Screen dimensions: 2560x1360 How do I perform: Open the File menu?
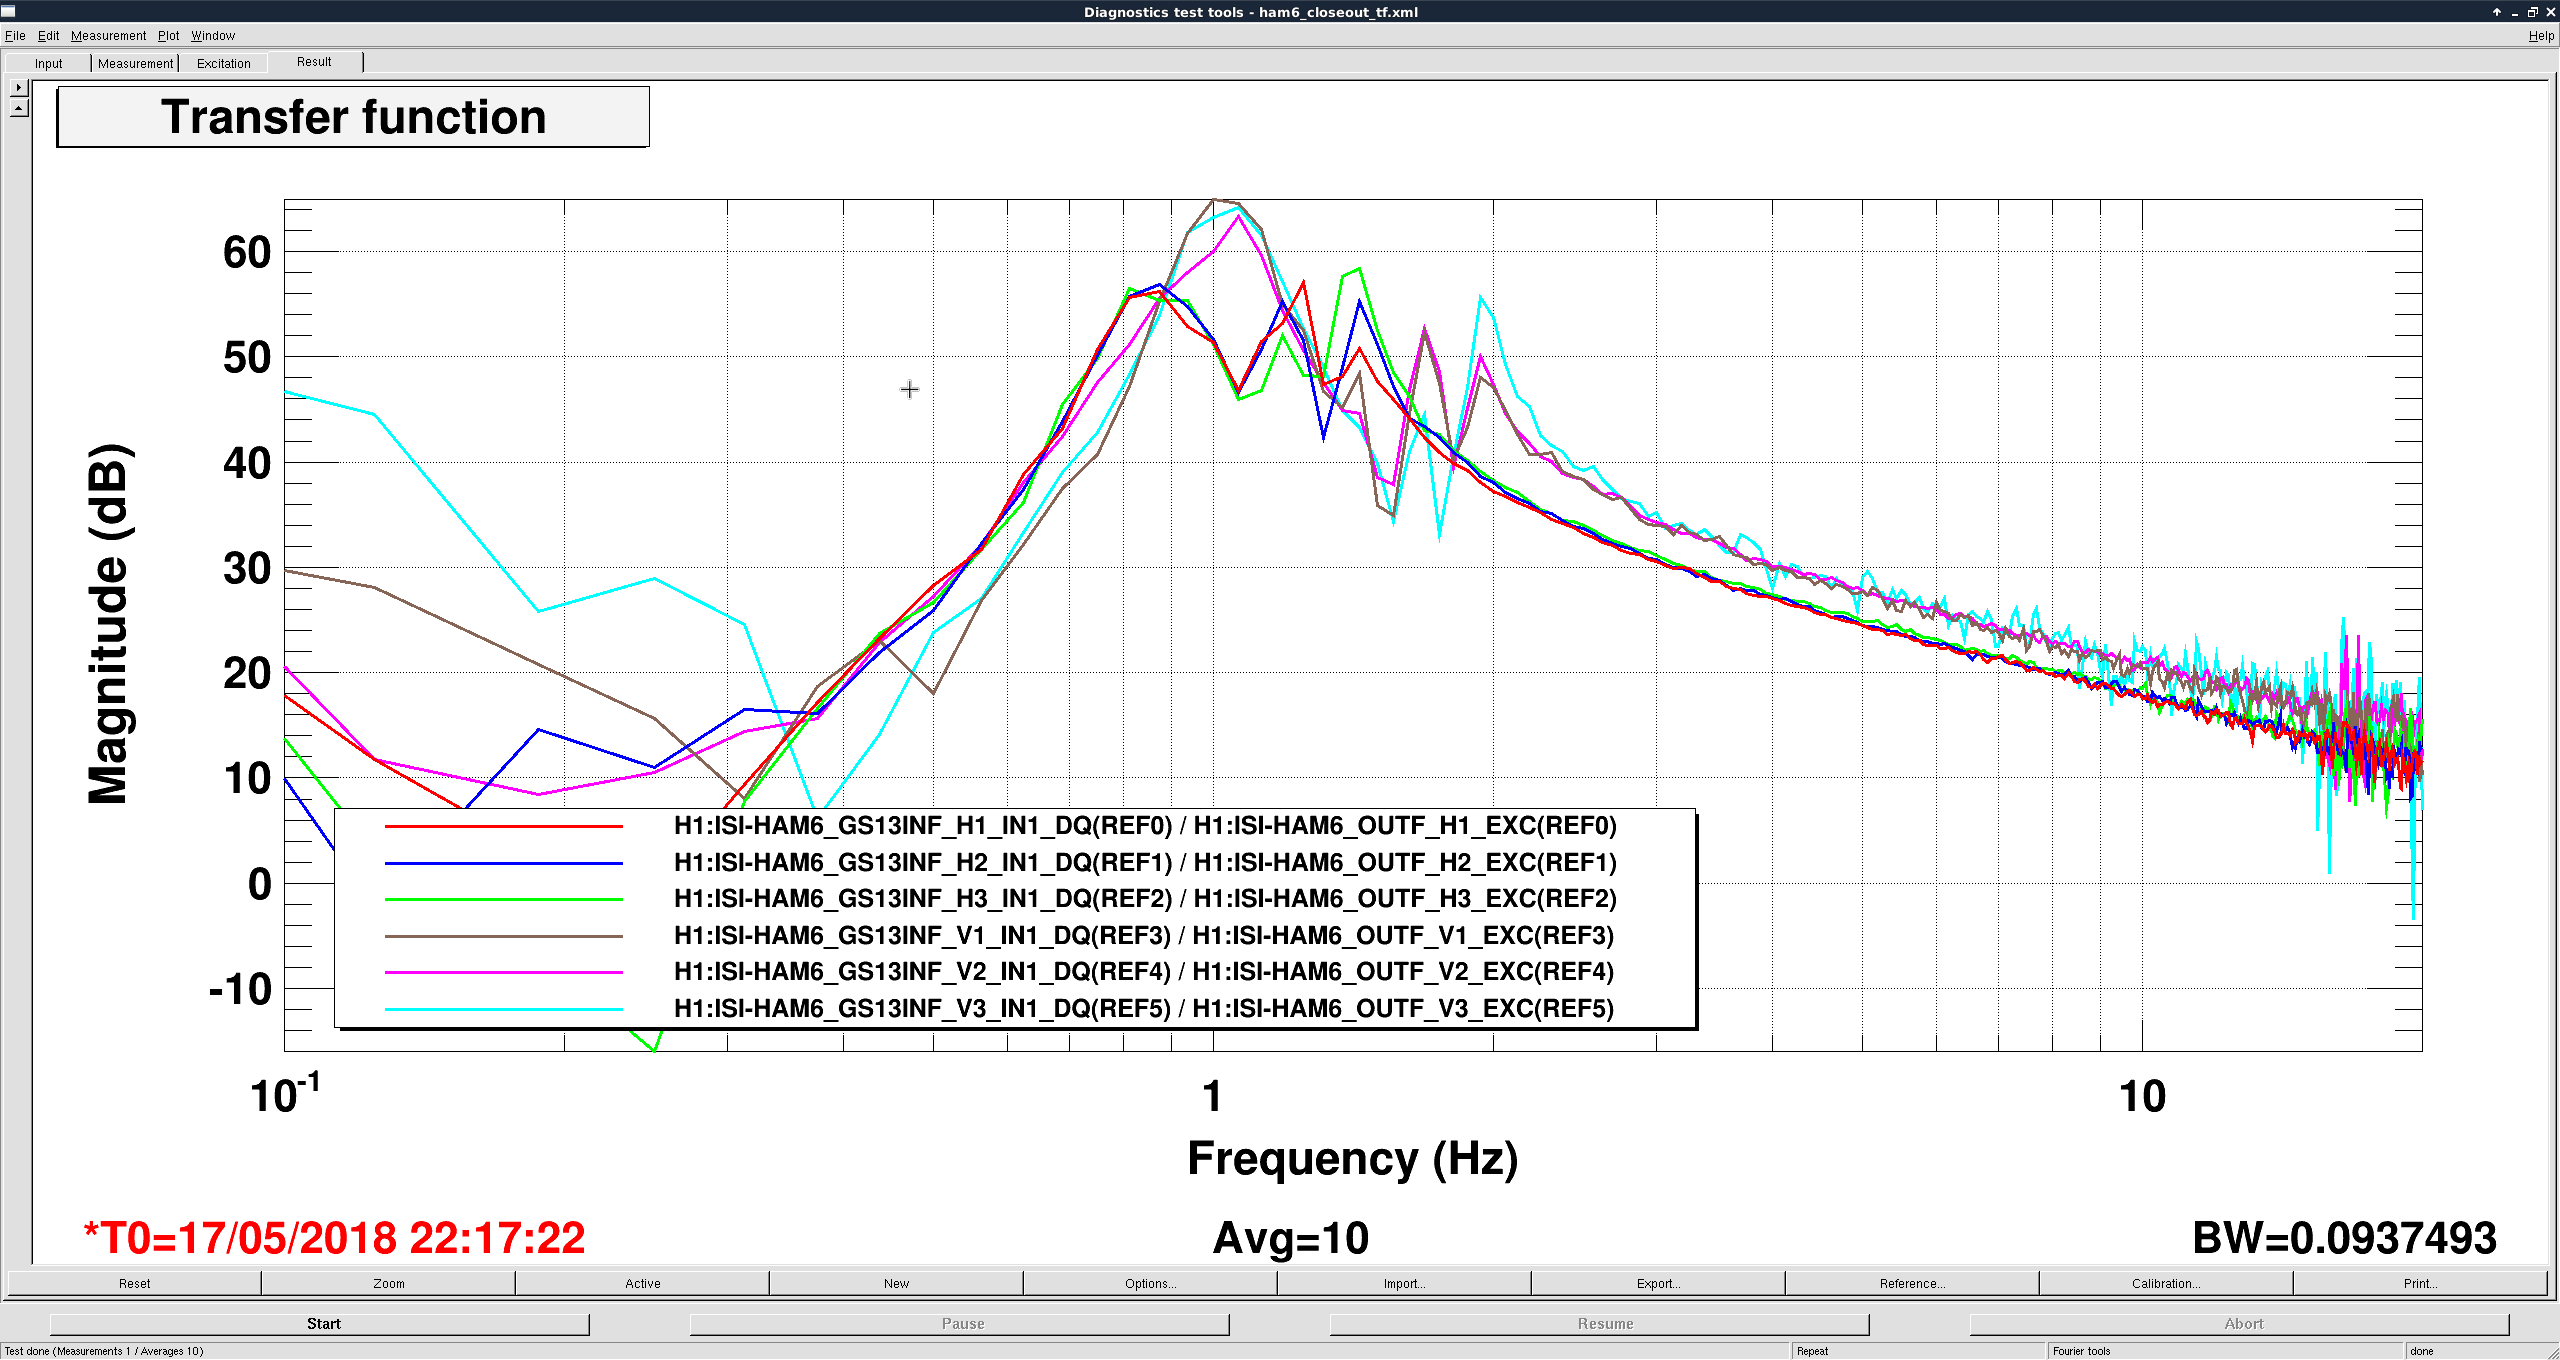pyautogui.click(x=15, y=36)
